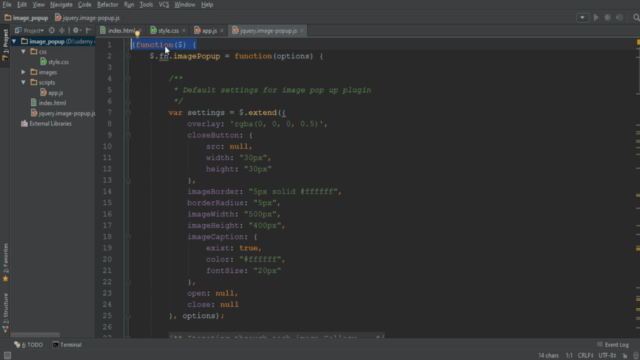640x360 pixels.
Task: Click the intention lightbulb icon
Action: (138, 34)
